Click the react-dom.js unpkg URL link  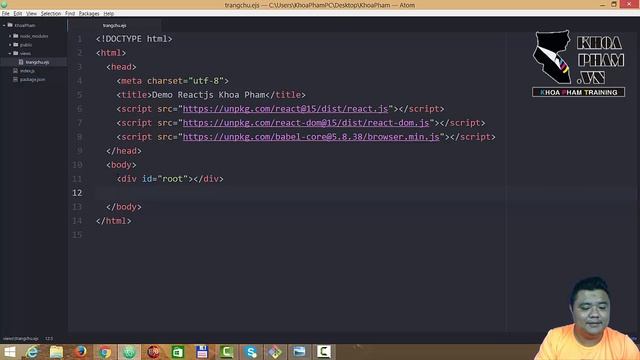[x=306, y=123]
